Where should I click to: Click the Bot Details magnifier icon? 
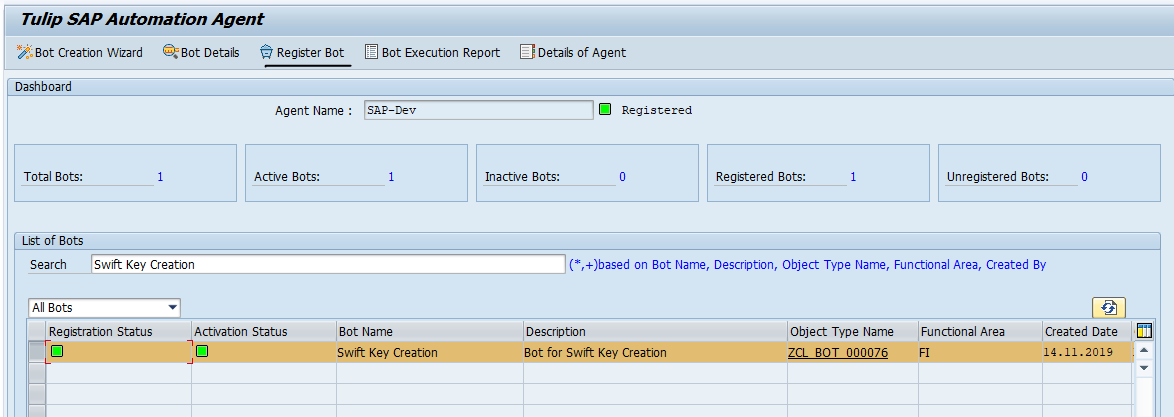(x=171, y=52)
